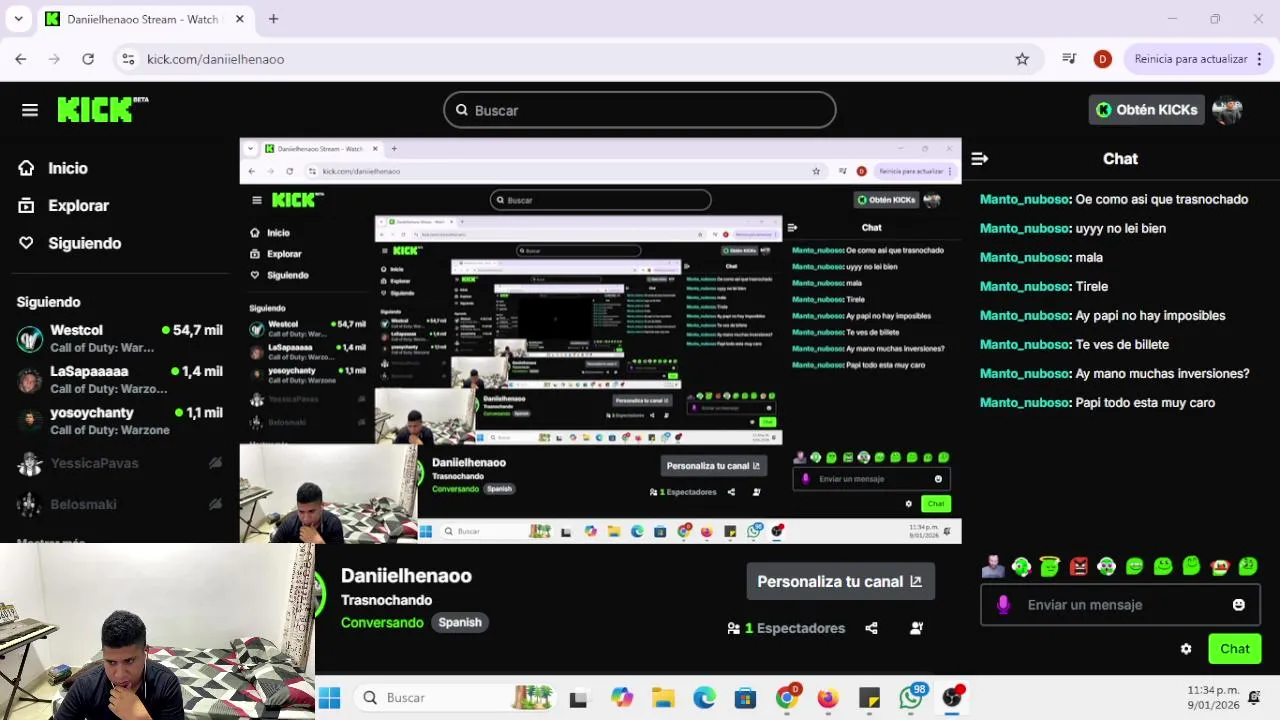This screenshot has height=720, width=1280.
Task: Click the user-check follow icon below Personaliza tu canal
Action: [x=916, y=628]
